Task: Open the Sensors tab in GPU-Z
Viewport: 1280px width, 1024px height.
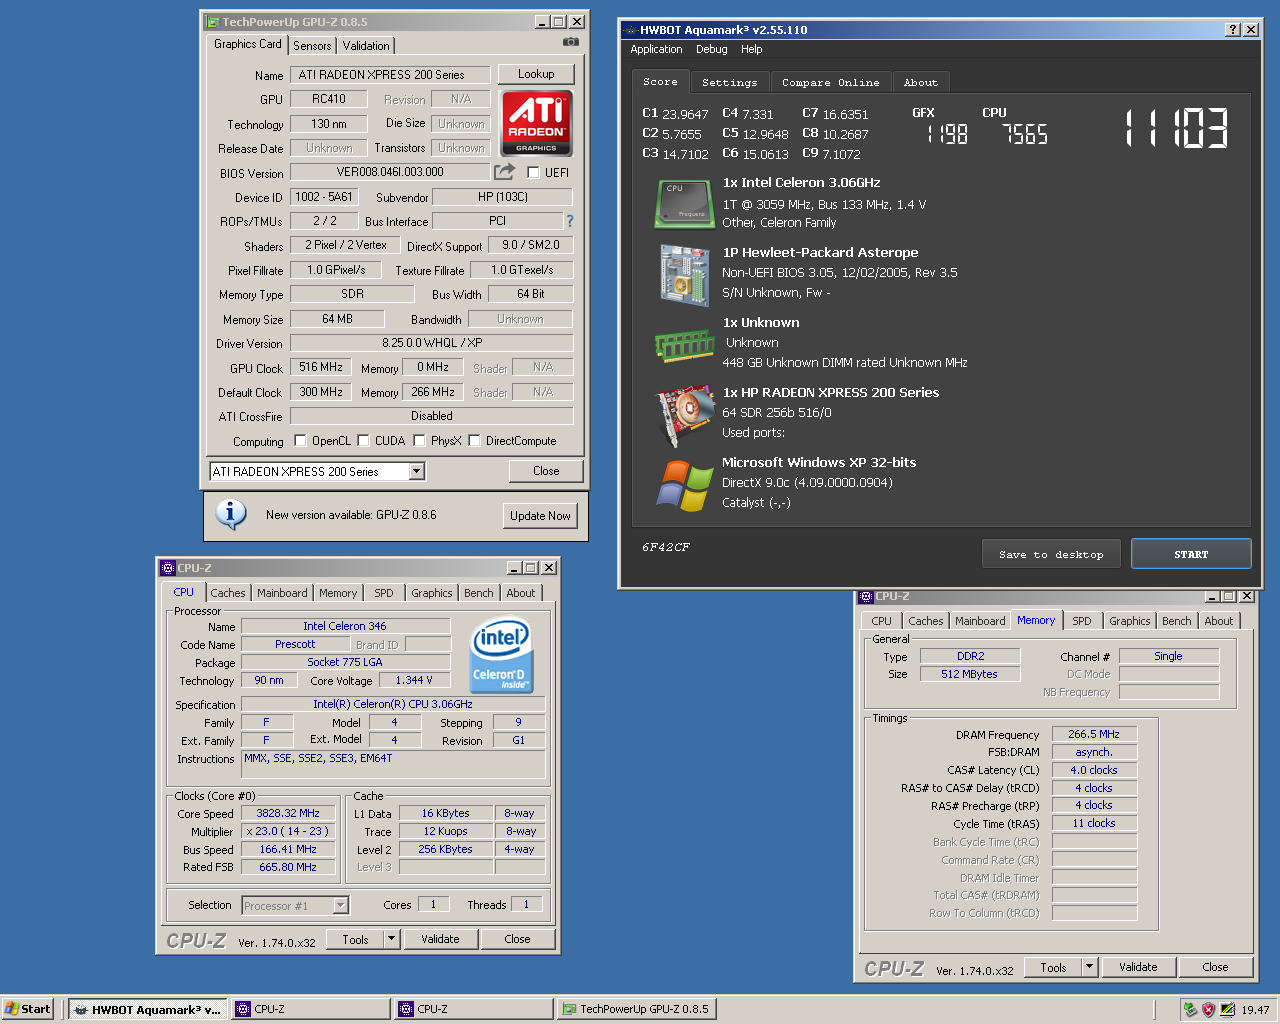Action: point(312,46)
